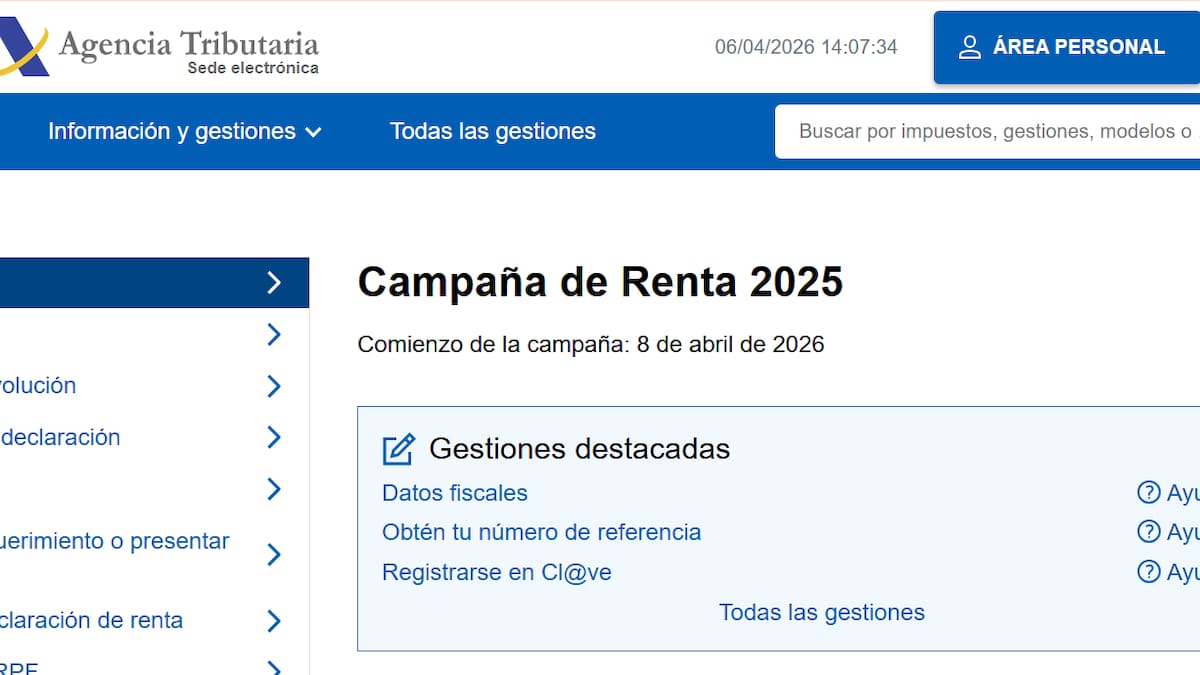Image resolution: width=1200 pixels, height=675 pixels.
Task: Click the person icon beside ÁREA PERSONAL
Action: point(969,46)
